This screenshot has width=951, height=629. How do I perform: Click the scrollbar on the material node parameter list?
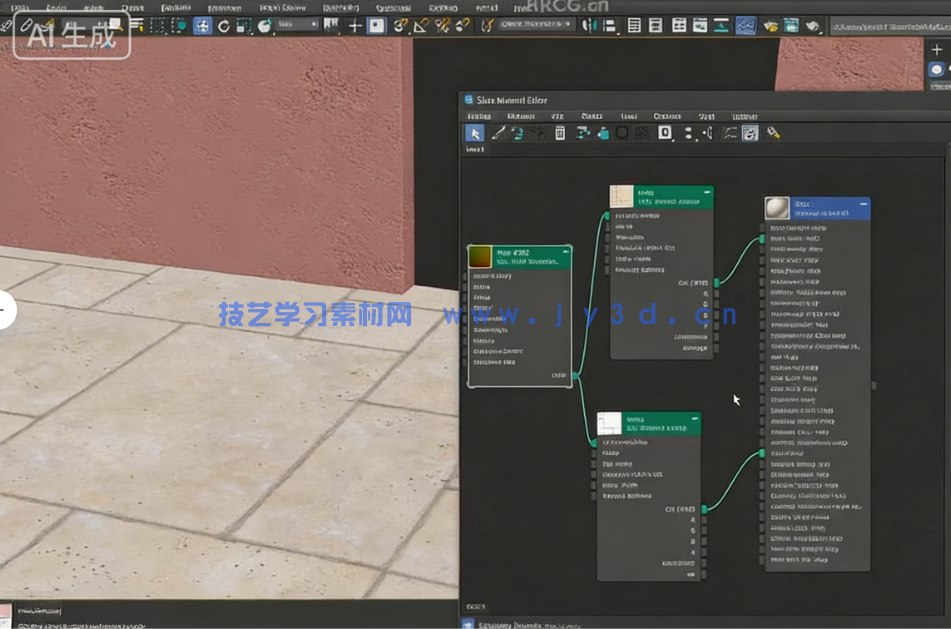(x=872, y=386)
